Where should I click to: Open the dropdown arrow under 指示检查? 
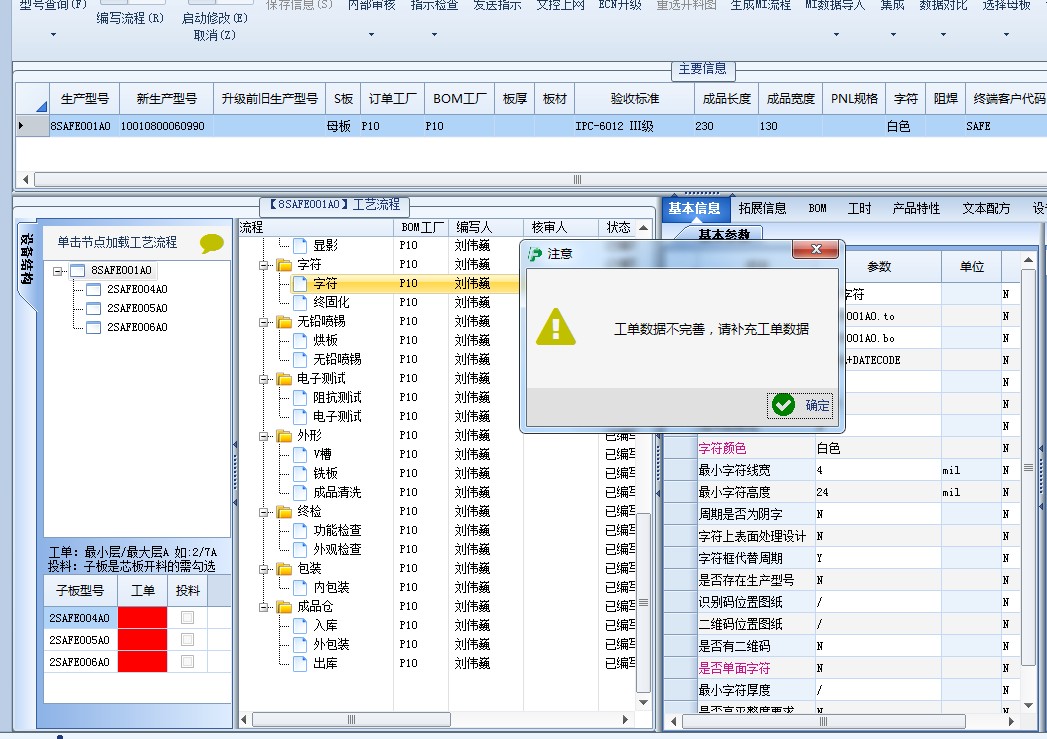pos(434,35)
